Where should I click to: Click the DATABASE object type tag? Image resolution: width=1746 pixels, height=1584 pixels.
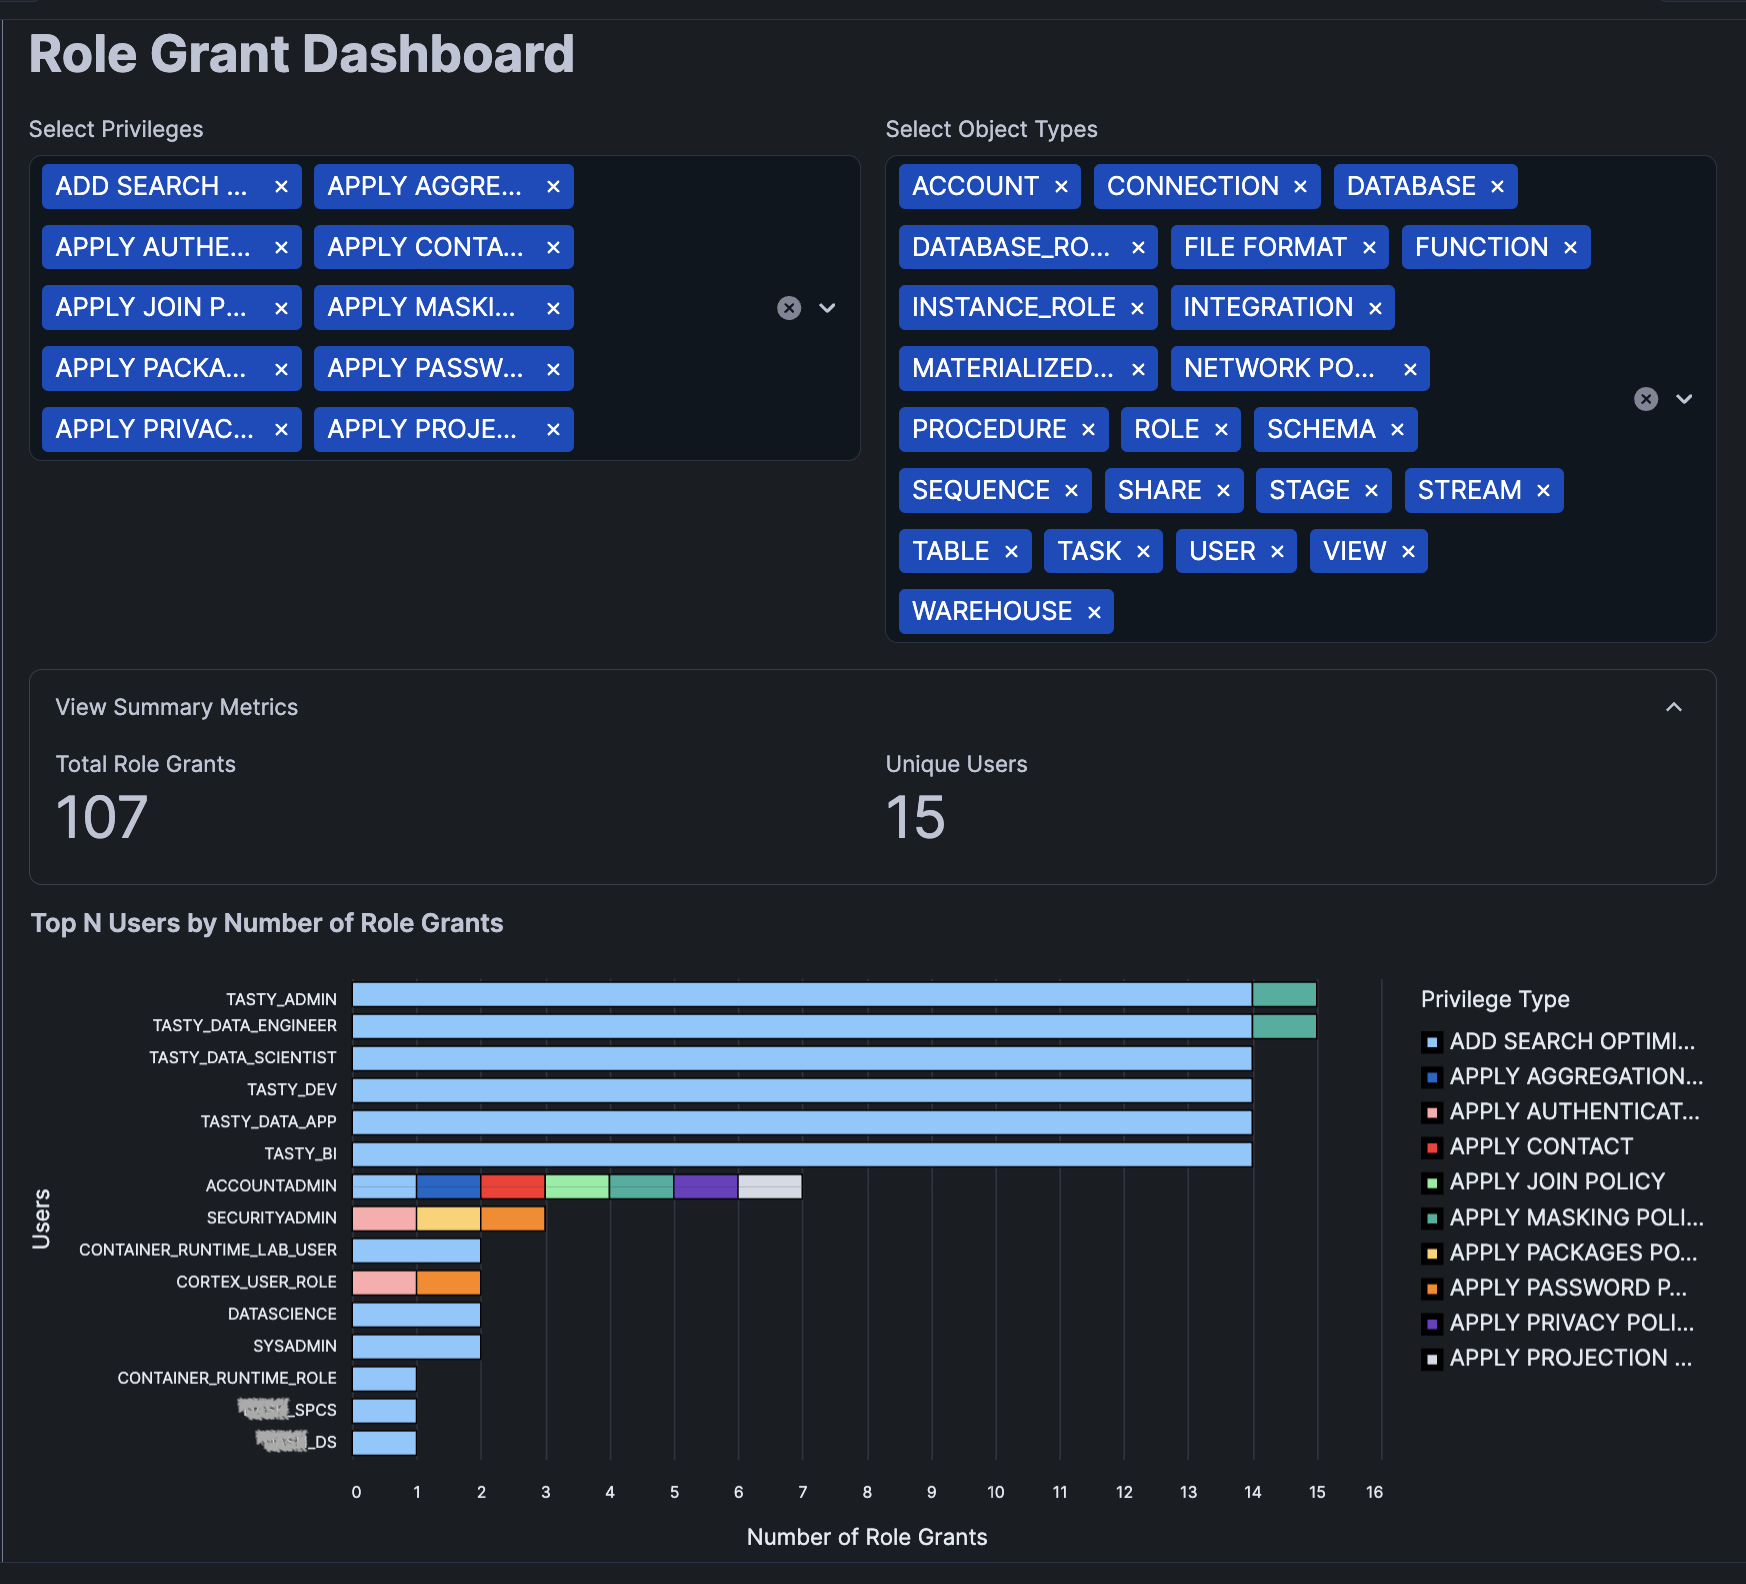[1410, 187]
